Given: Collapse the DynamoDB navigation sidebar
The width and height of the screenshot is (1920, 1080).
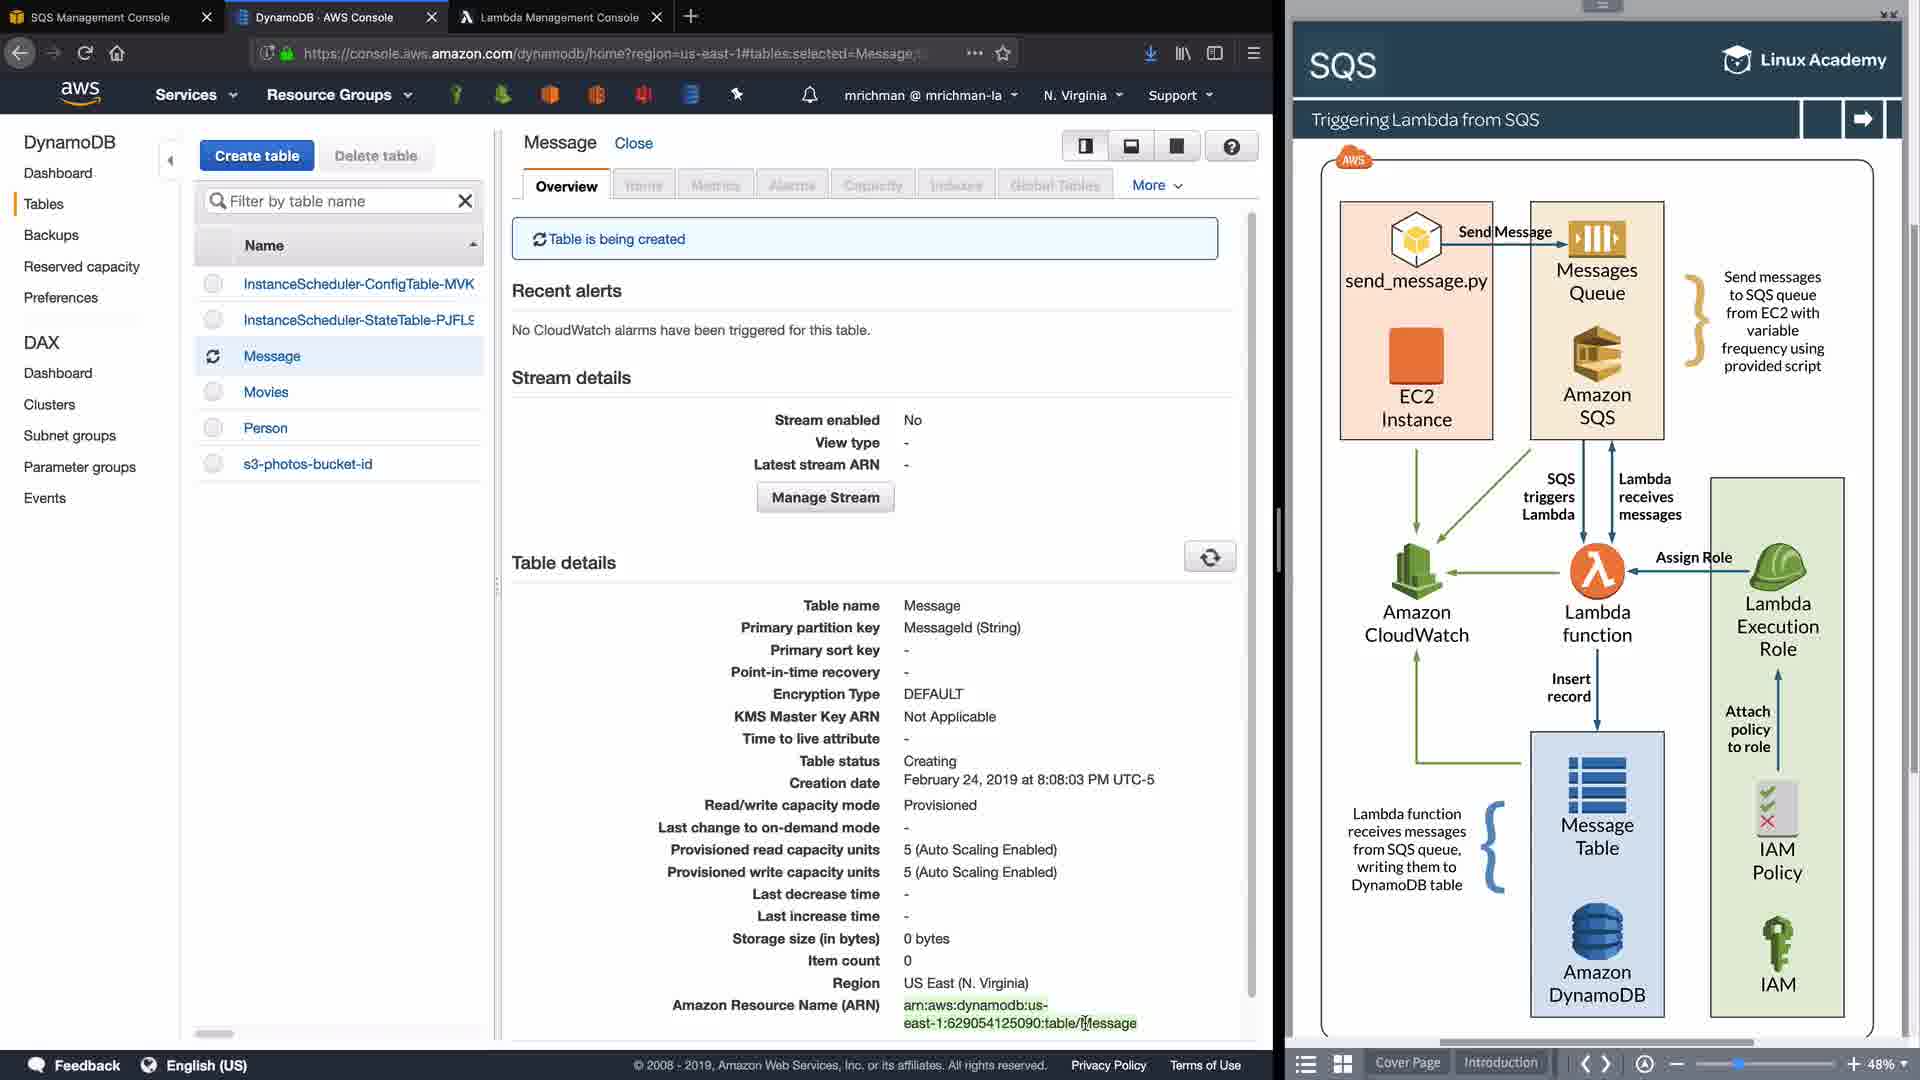Looking at the screenshot, I should pyautogui.click(x=170, y=160).
